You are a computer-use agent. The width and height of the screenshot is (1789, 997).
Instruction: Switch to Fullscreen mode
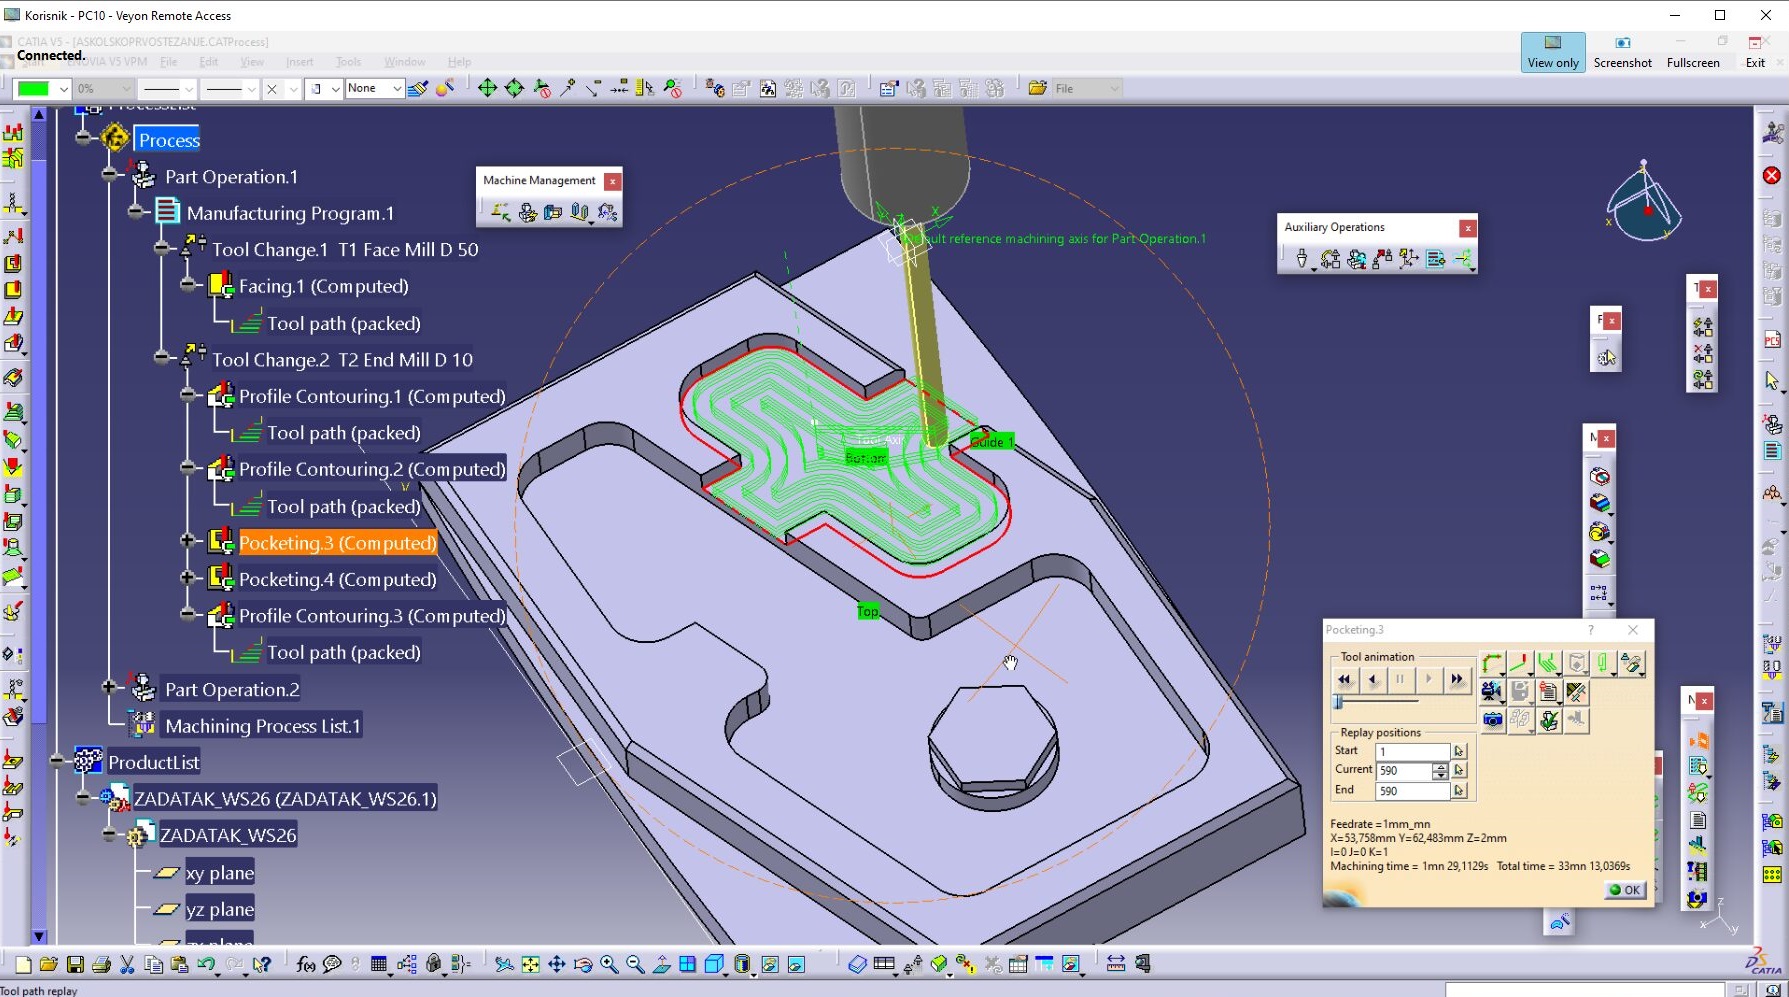click(1692, 52)
